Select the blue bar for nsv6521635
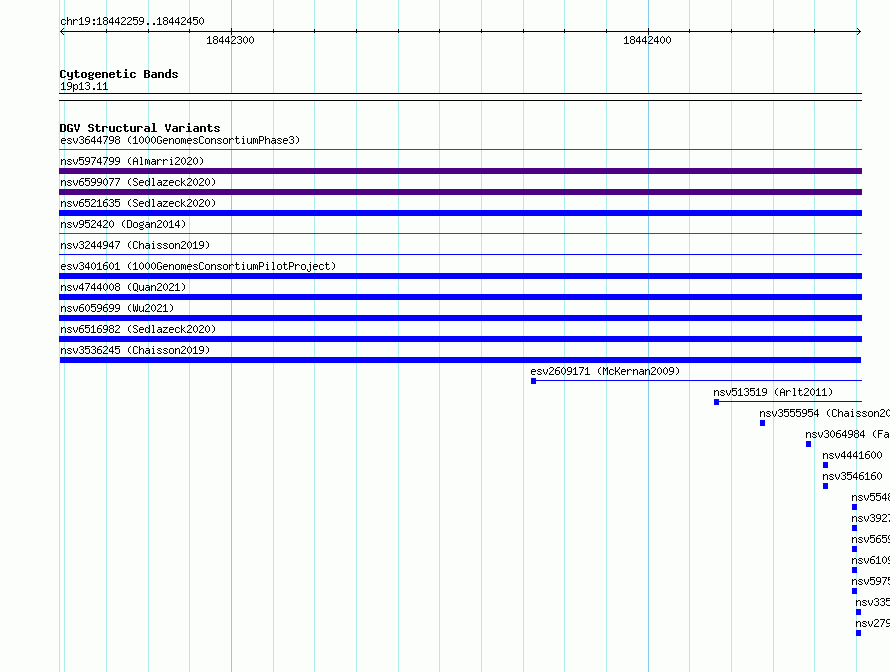890x672 pixels. pos(460,213)
